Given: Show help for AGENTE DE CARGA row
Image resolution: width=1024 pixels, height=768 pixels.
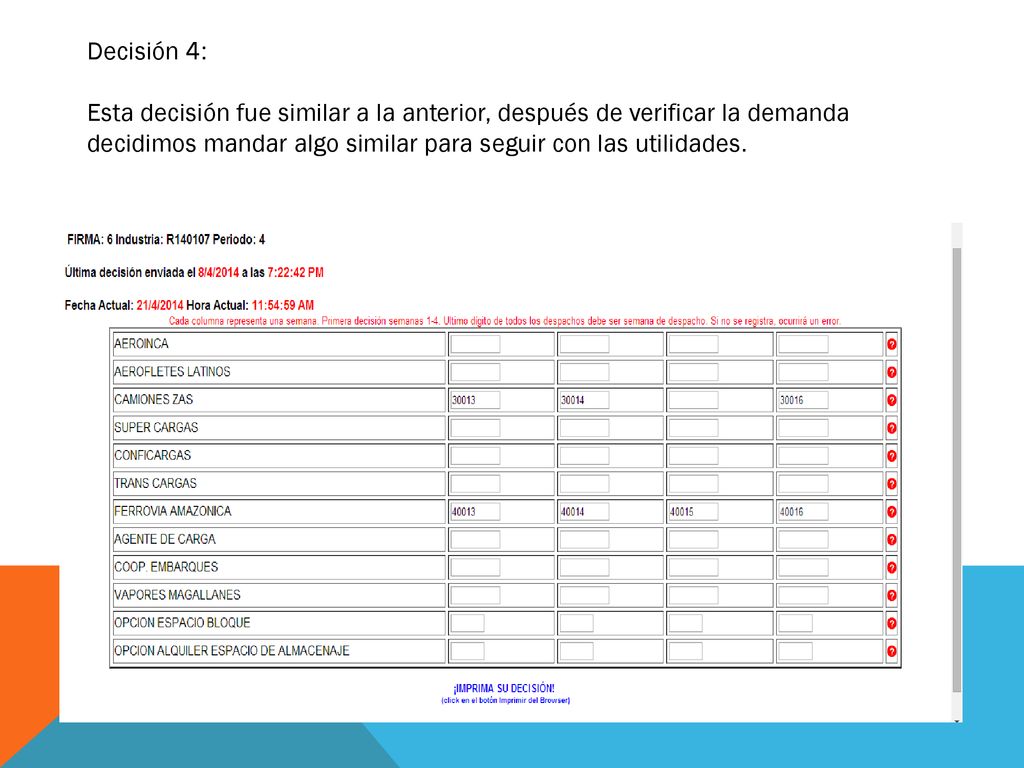Looking at the screenshot, I should [891, 540].
